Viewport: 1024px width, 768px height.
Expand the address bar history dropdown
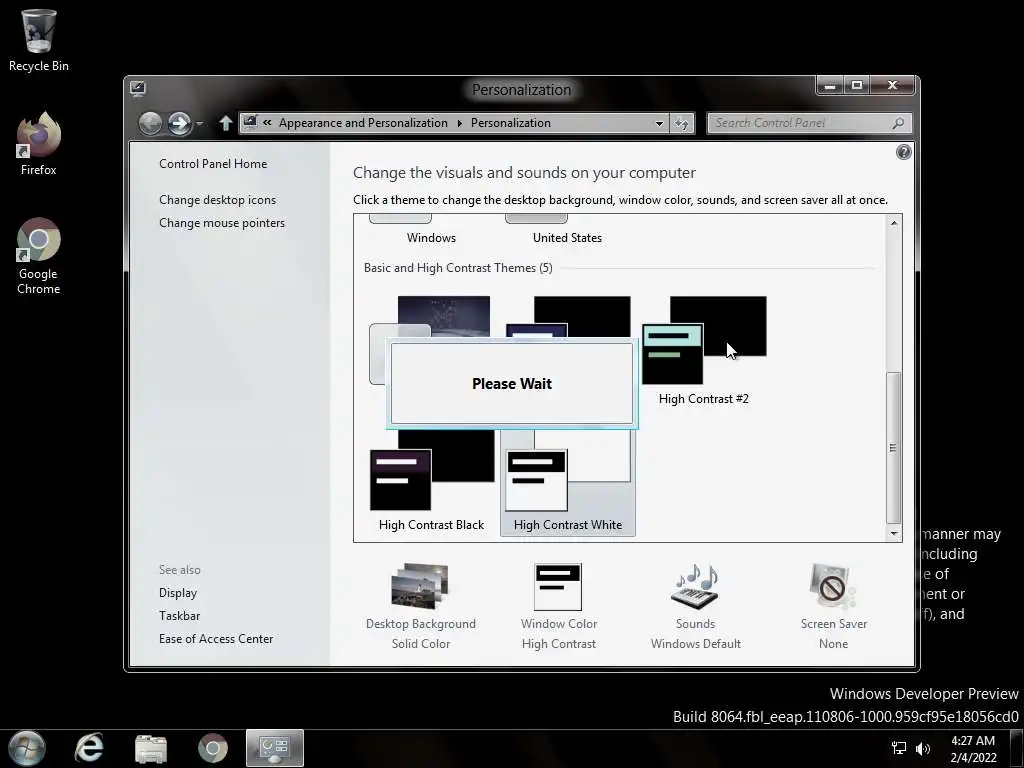659,123
